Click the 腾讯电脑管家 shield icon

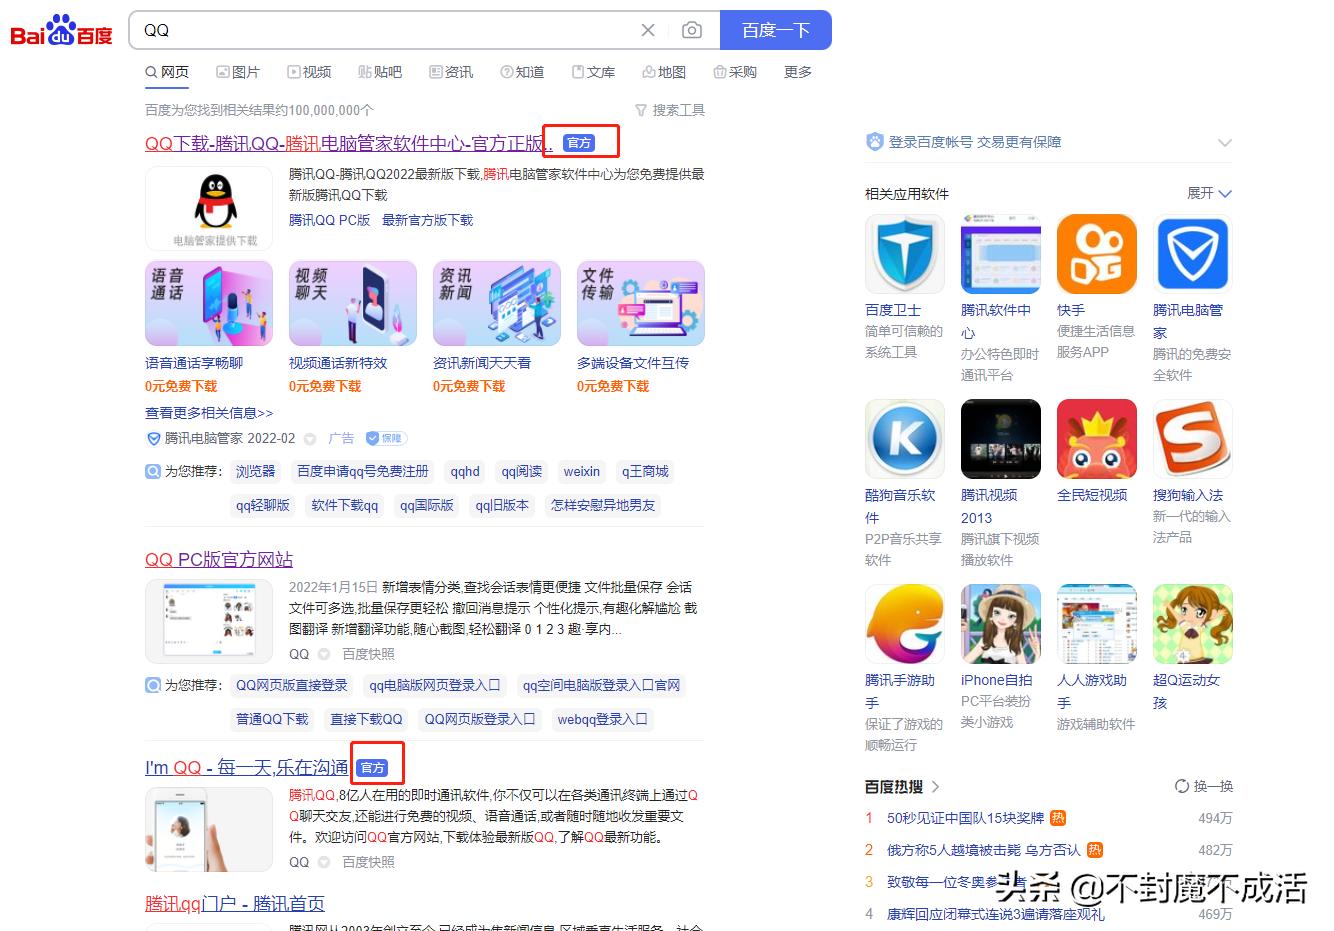[x=1192, y=253]
